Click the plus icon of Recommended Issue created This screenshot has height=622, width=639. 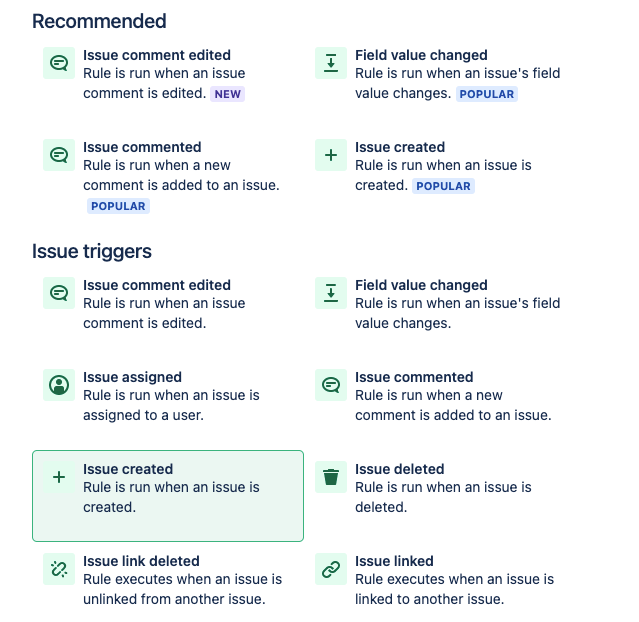pos(331,155)
